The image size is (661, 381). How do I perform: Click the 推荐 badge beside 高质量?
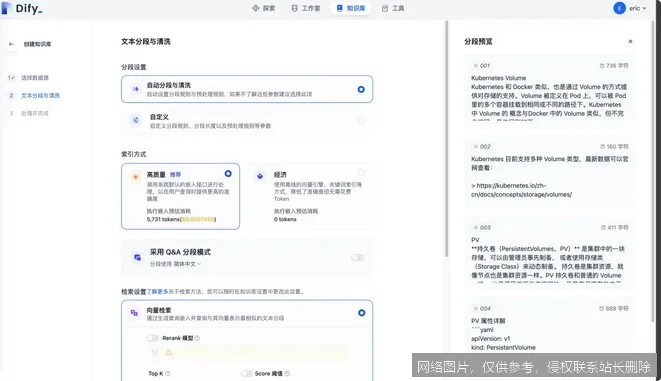pos(175,174)
